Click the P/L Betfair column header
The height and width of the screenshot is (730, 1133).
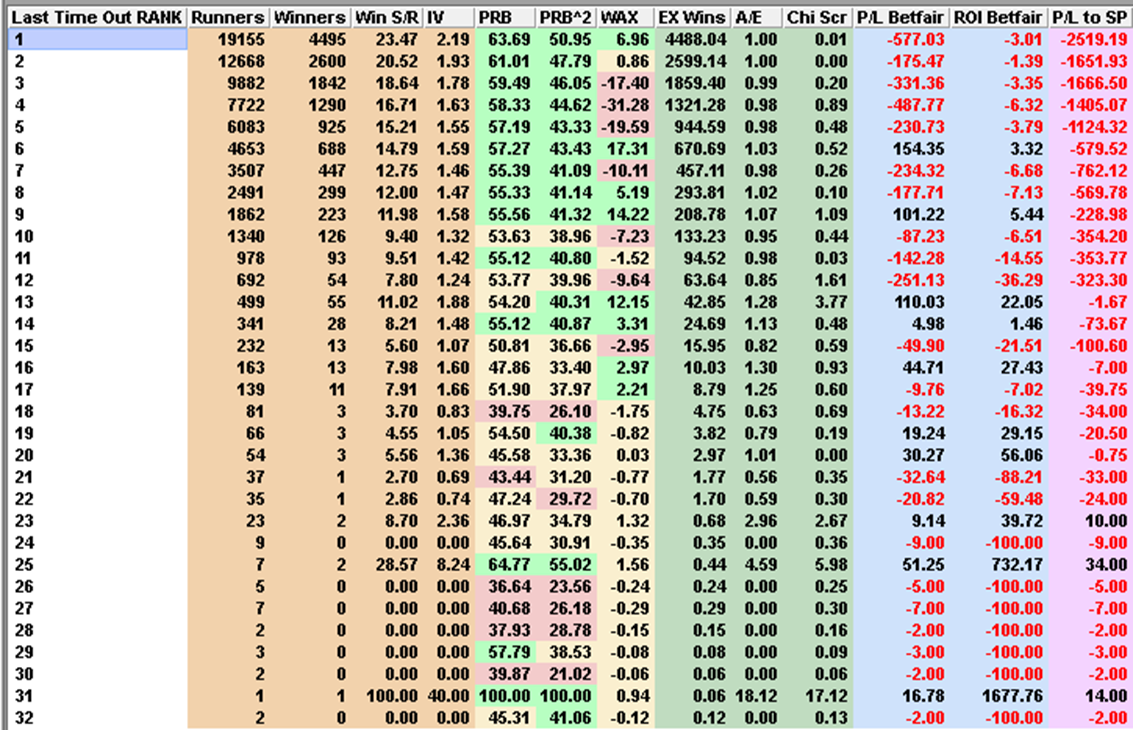click(901, 18)
